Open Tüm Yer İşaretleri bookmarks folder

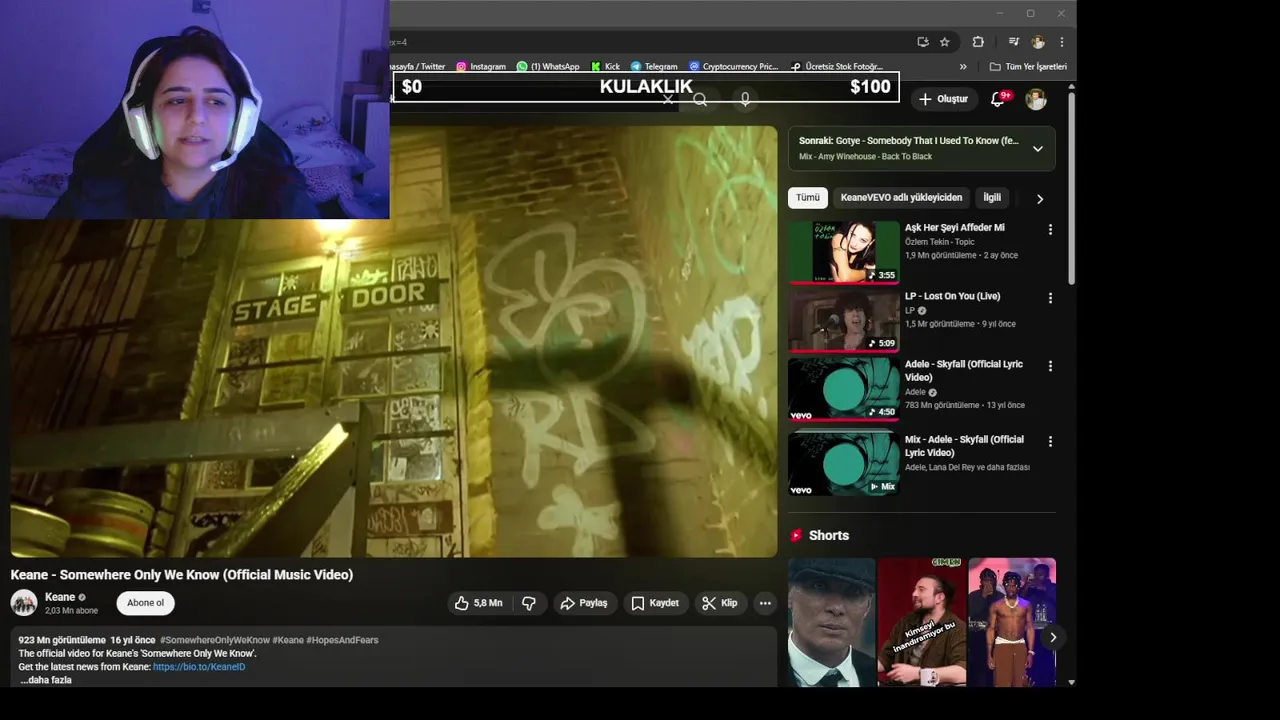(1028, 67)
